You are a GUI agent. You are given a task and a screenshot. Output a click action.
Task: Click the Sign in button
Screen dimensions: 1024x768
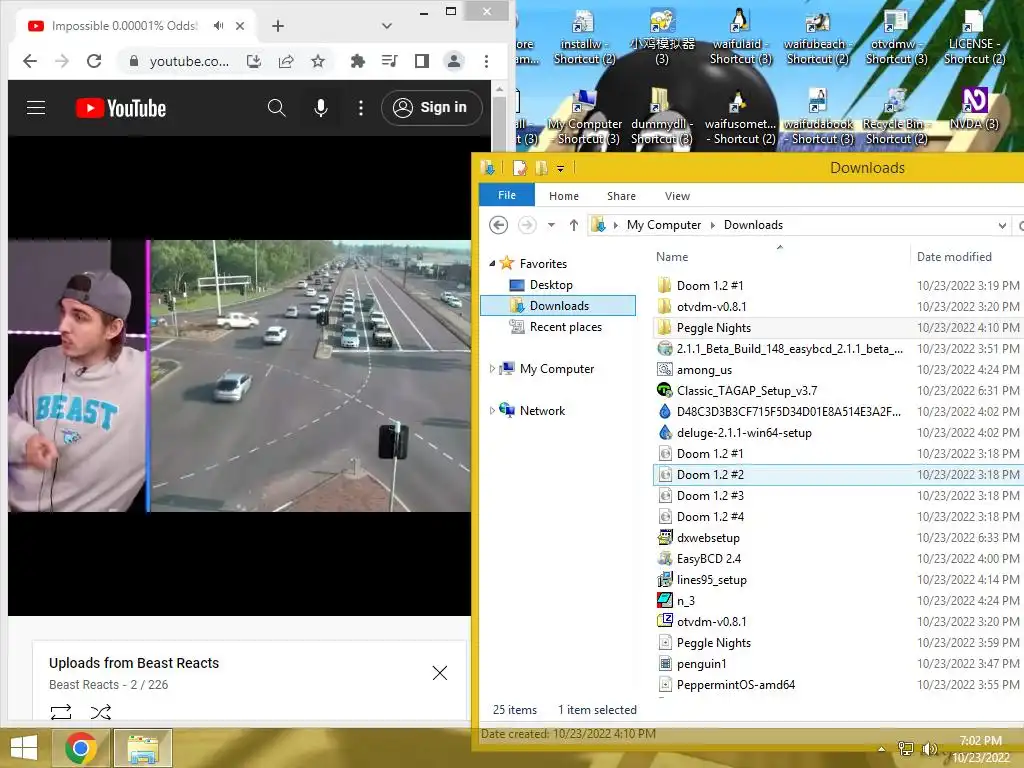[432, 108]
